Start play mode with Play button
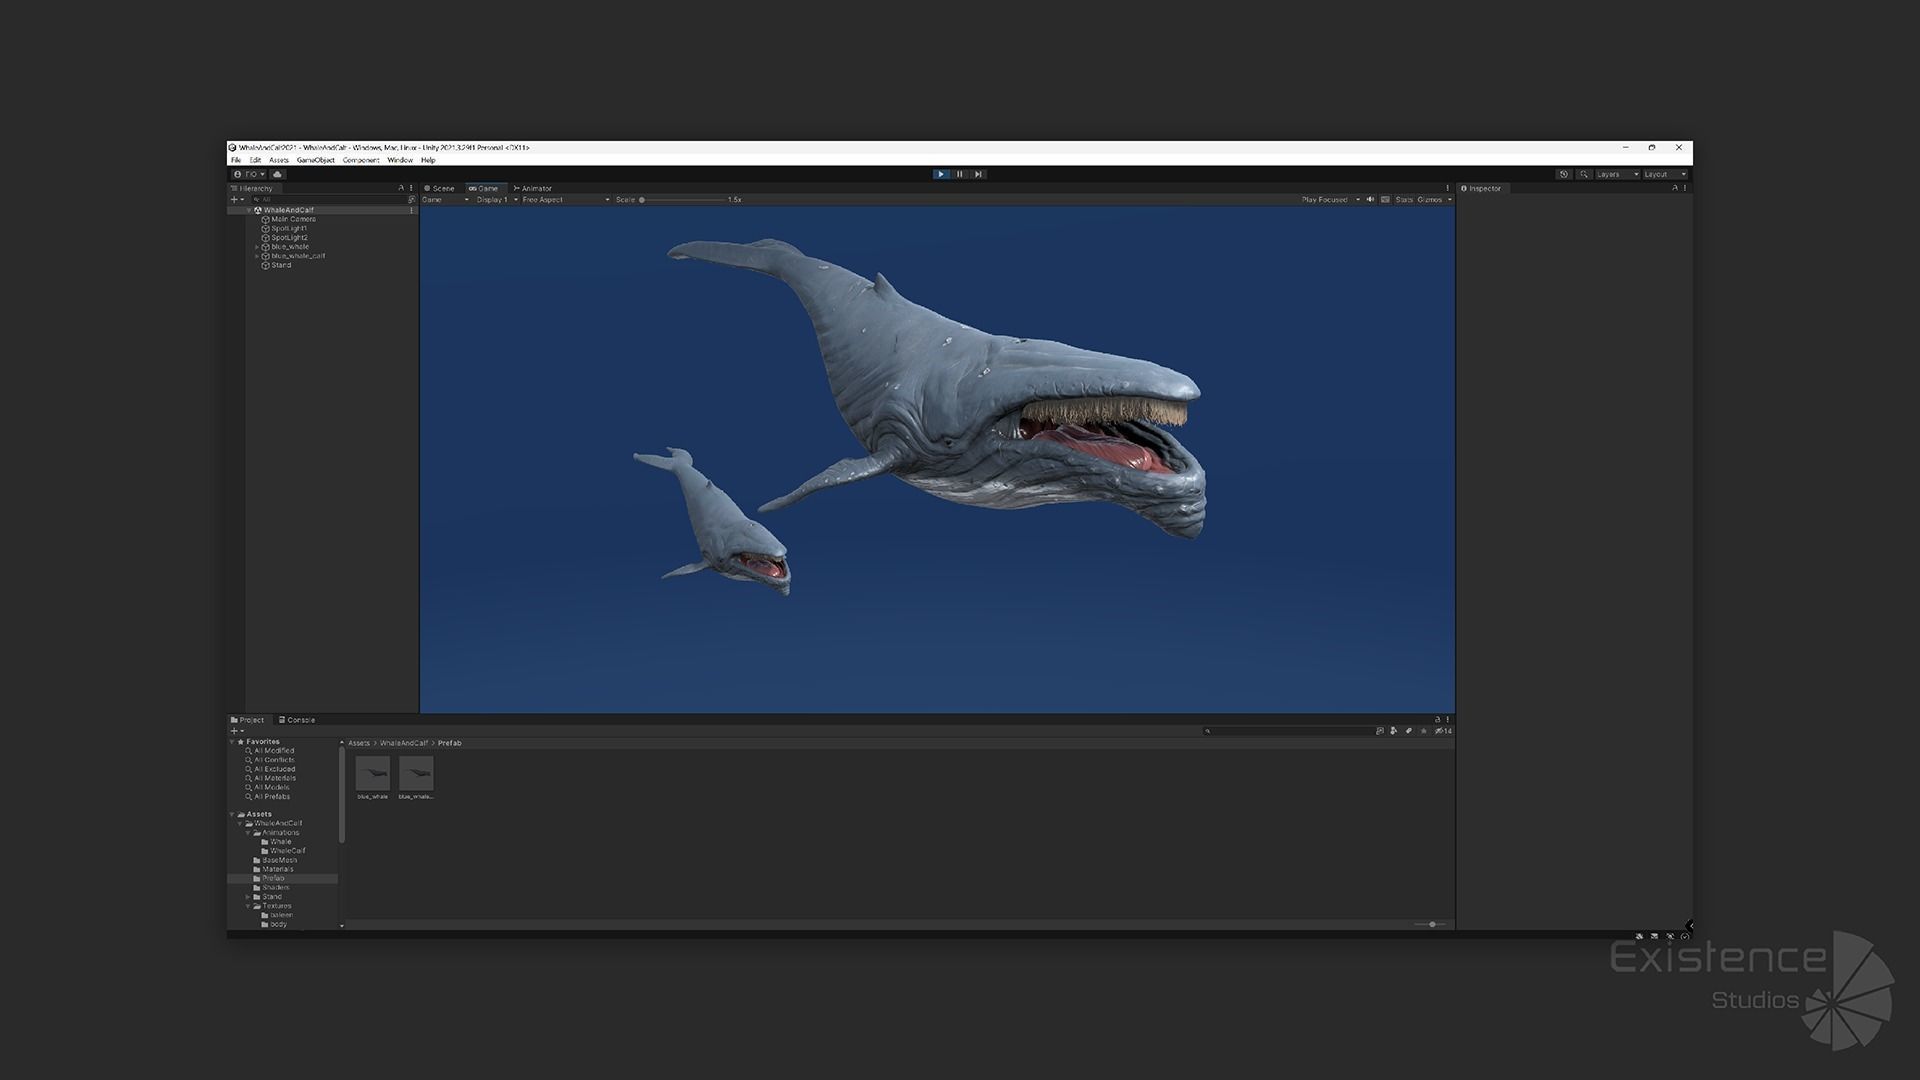Viewport: 1920px width, 1080px height. tap(941, 174)
